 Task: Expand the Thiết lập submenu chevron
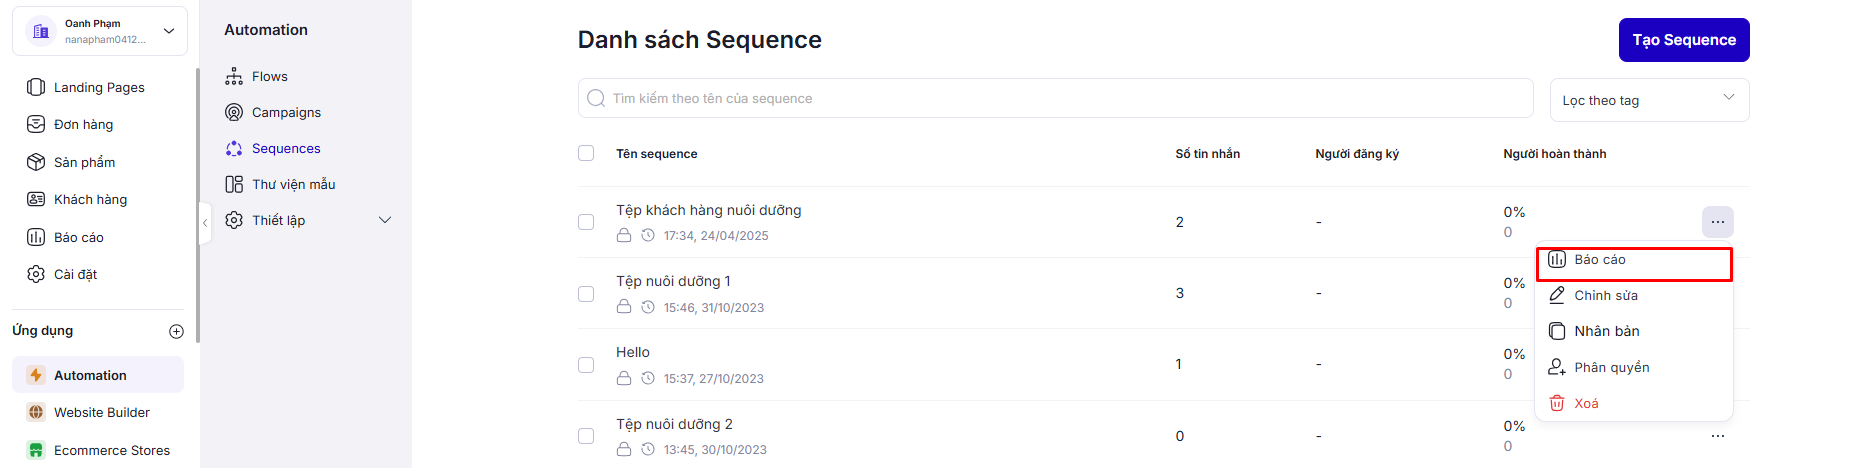[x=385, y=220]
